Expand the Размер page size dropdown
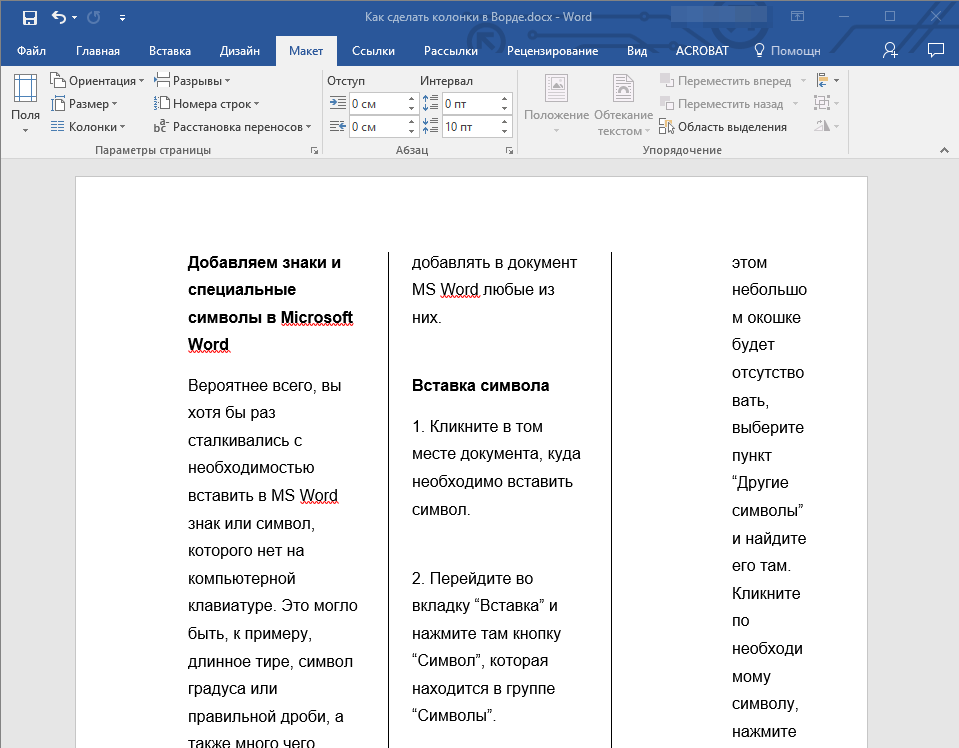This screenshot has height=748, width=959. [87, 104]
